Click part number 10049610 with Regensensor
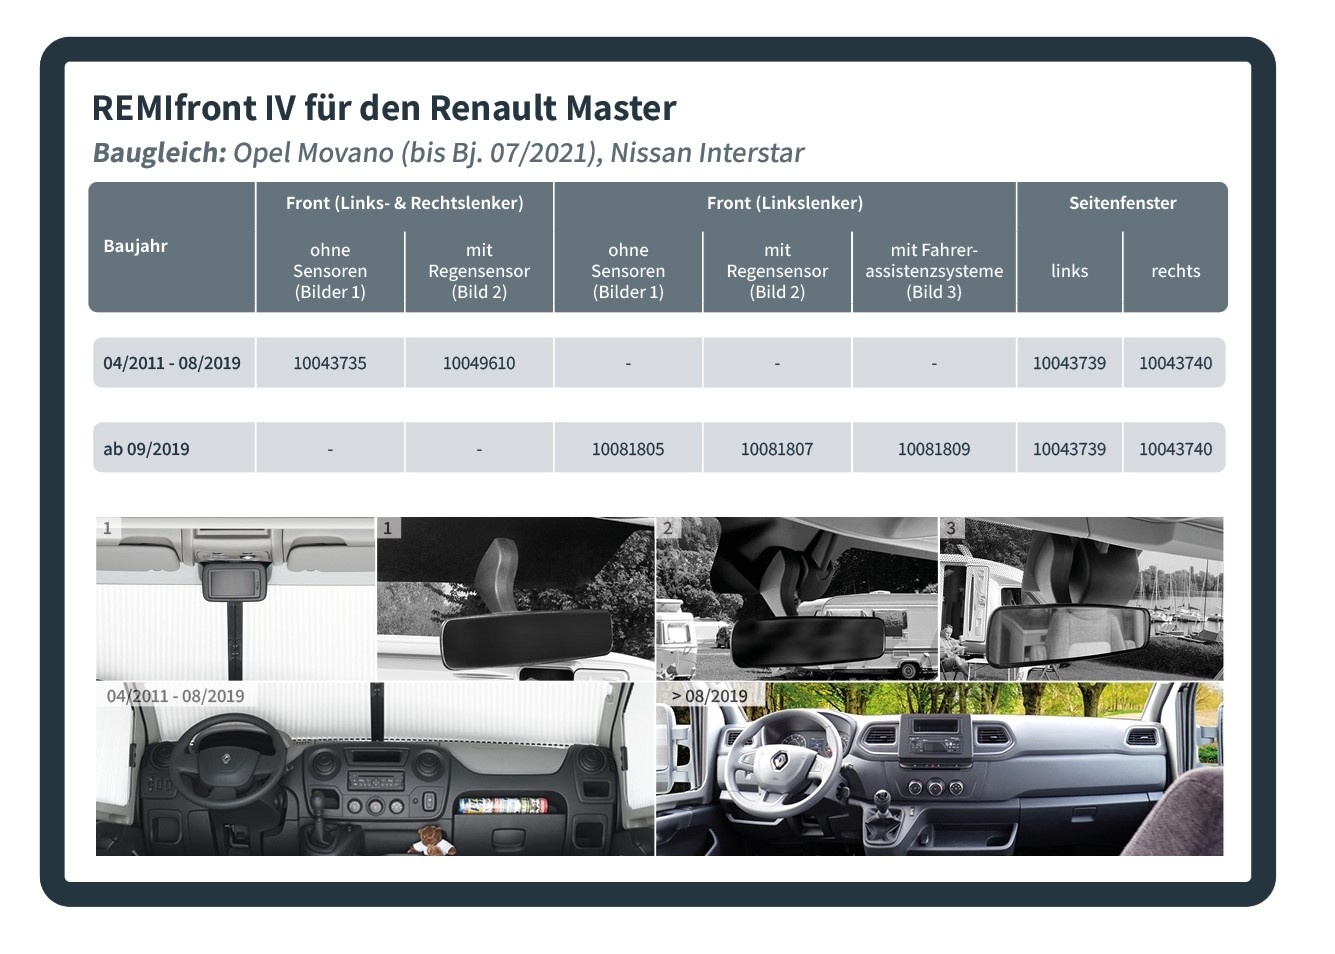 tap(478, 363)
